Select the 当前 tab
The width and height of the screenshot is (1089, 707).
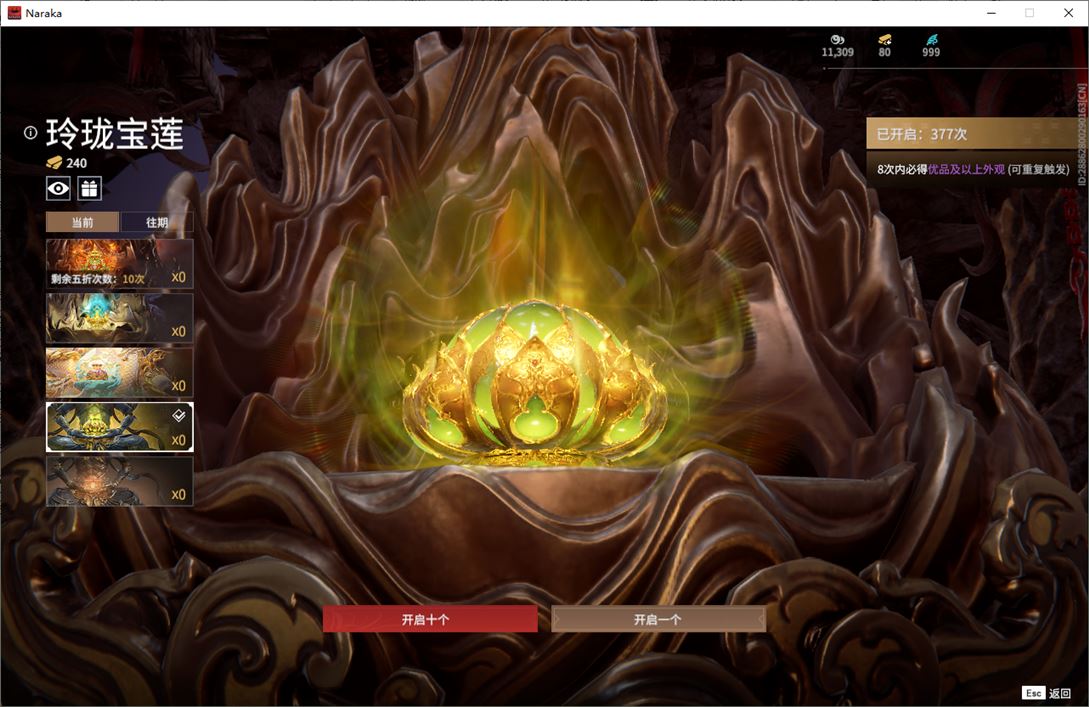83,222
